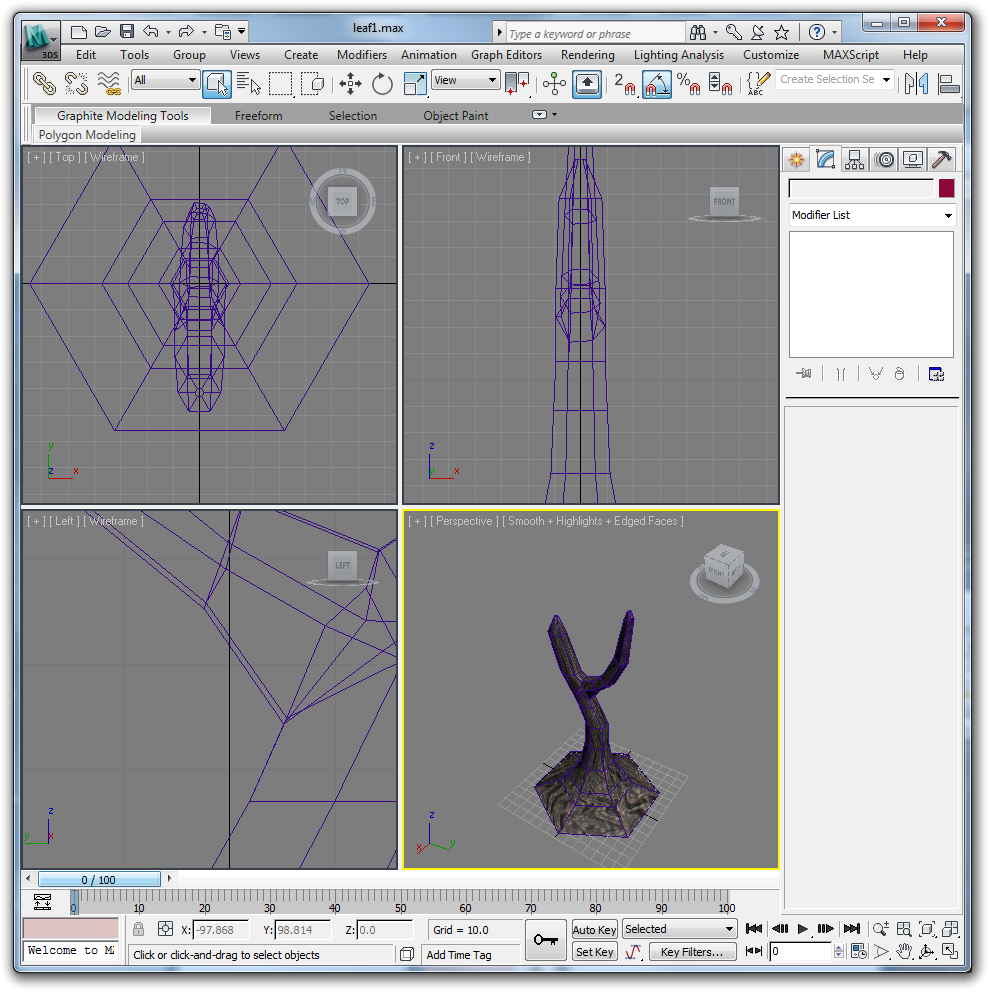Click the Select by Name icon
The width and height of the screenshot is (989, 992).
(249, 84)
